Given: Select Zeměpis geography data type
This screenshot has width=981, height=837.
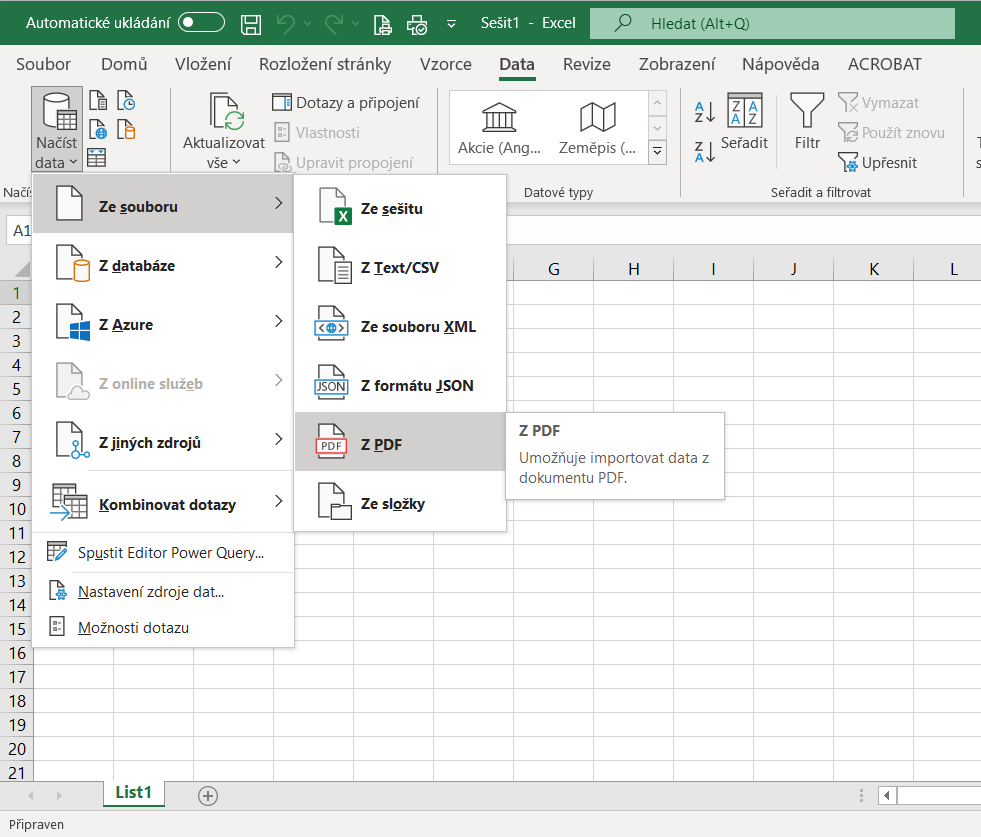Looking at the screenshot, I should click(x=598, y=128).
